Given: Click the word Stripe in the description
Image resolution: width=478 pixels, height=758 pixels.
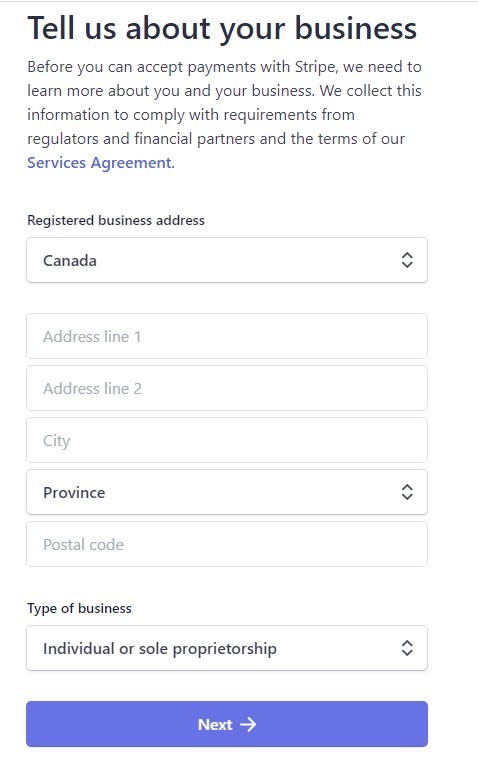Looking at the screenshot, I should pyautogui.click(x=316, y=67).
